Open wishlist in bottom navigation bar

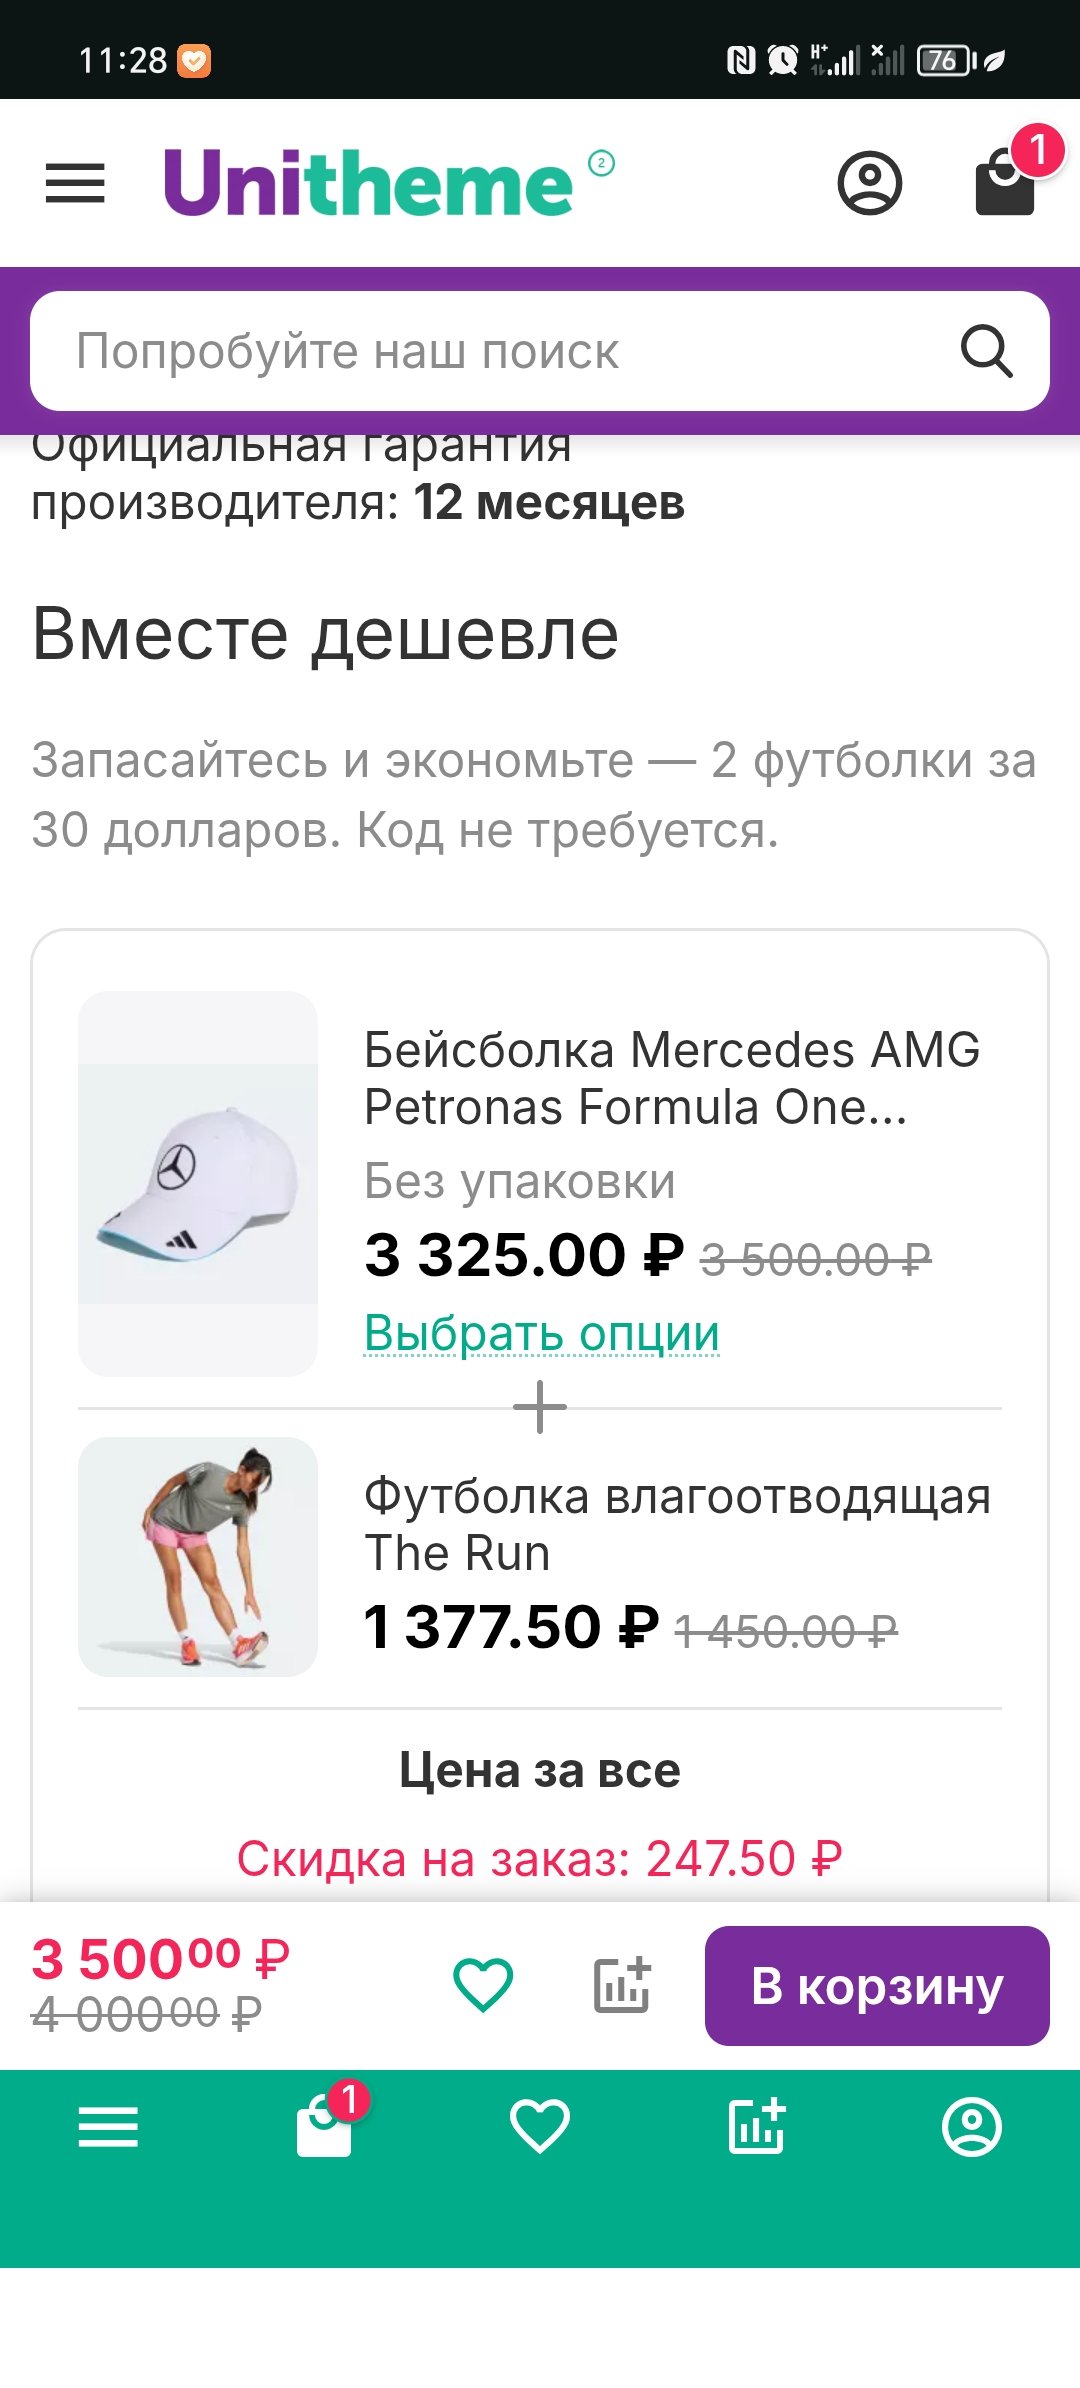[x=540, y=2126]
